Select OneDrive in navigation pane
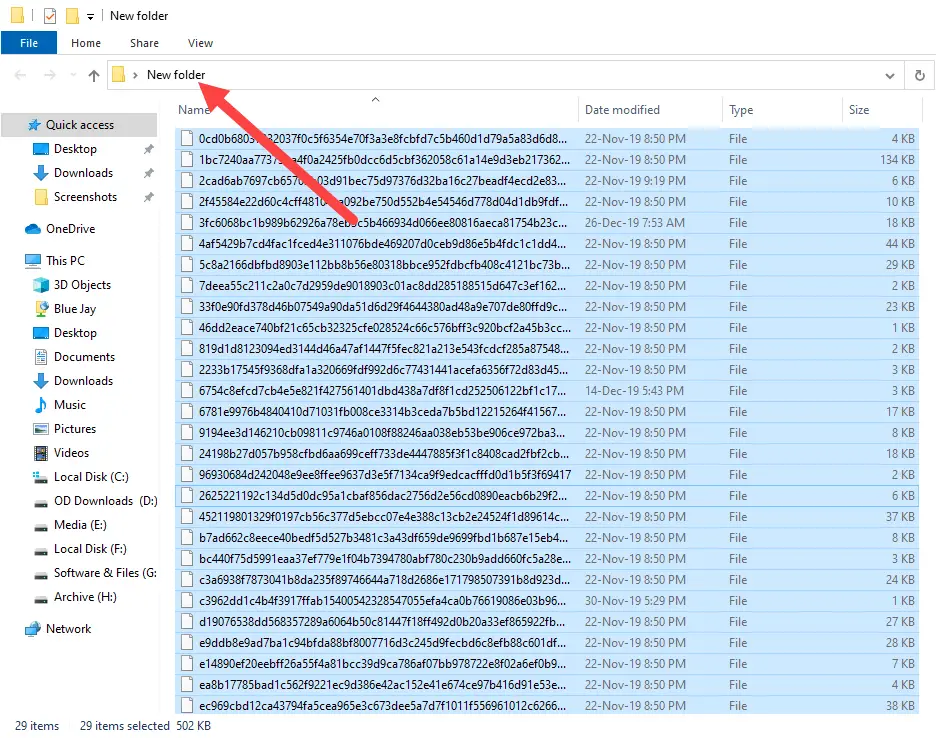The height and width of the screenshot is (738, 936). [x=70, y=229]
